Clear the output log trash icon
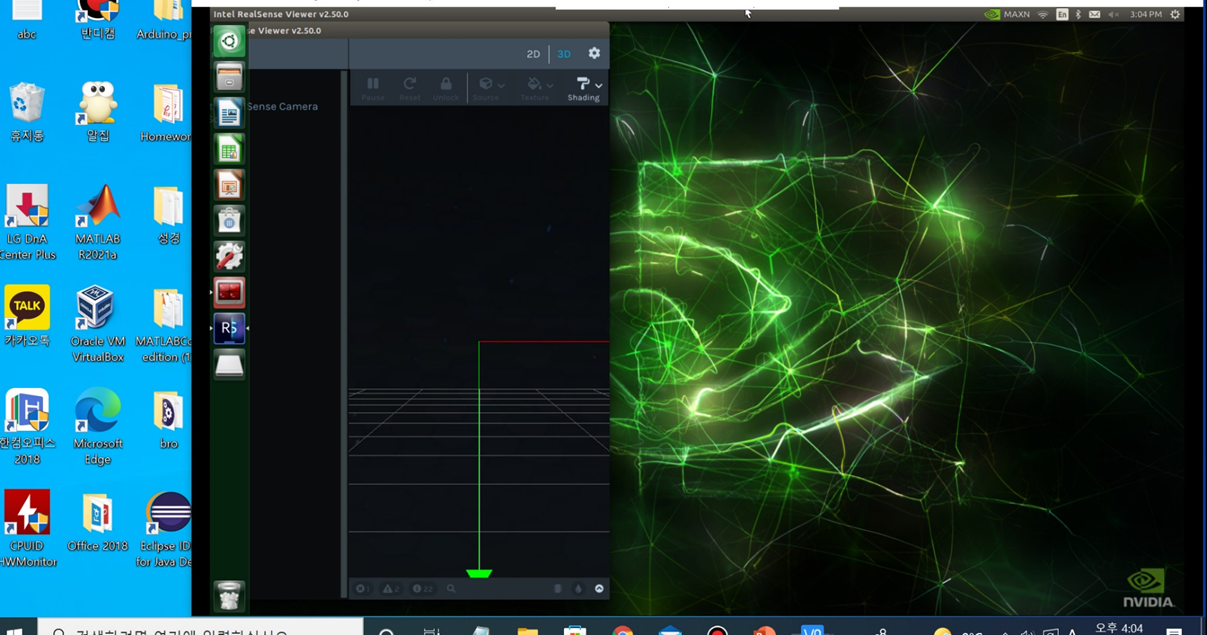This screenshot has height=635, width=1207. (x=558, y=589)
